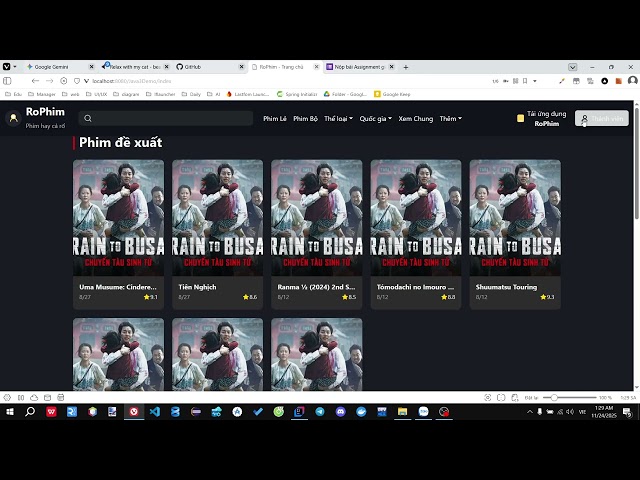Viewport: 640px width, 480px height.
Task: Show hidden system tray icons
Action: coord(530,412)
